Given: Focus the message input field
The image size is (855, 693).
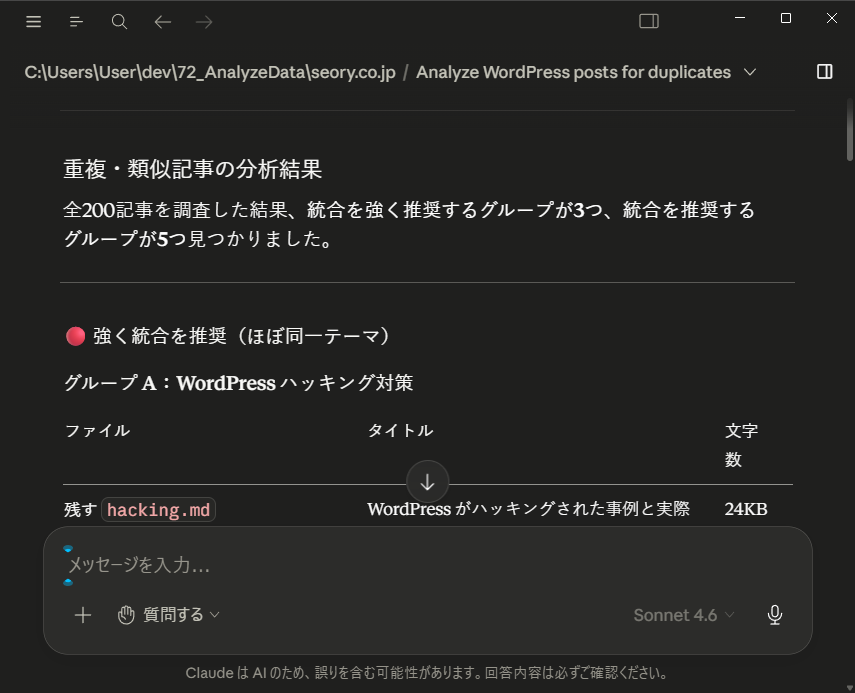Looking at the screenshot, I should [428, 565].
